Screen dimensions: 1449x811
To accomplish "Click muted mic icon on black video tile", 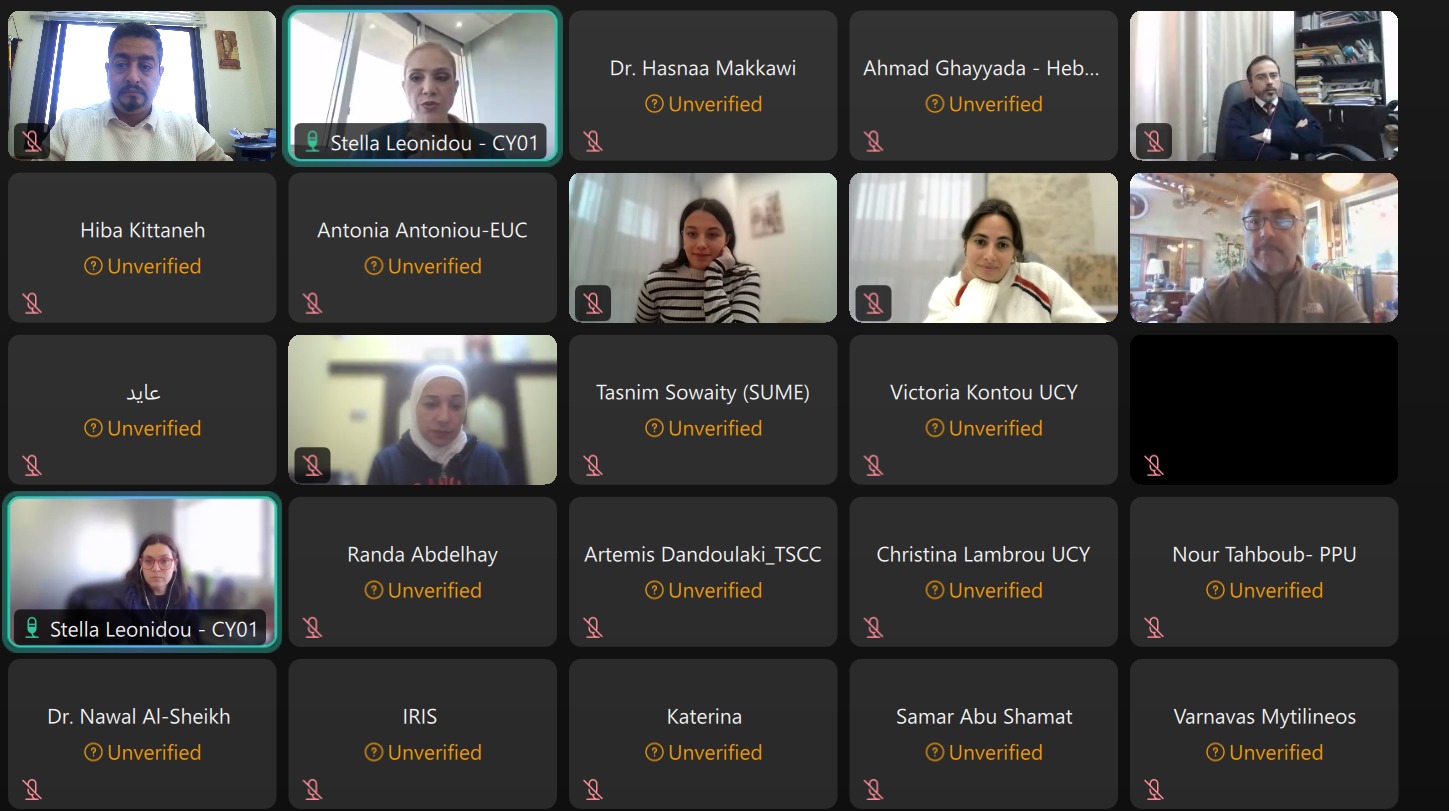I will (1154, 465).
